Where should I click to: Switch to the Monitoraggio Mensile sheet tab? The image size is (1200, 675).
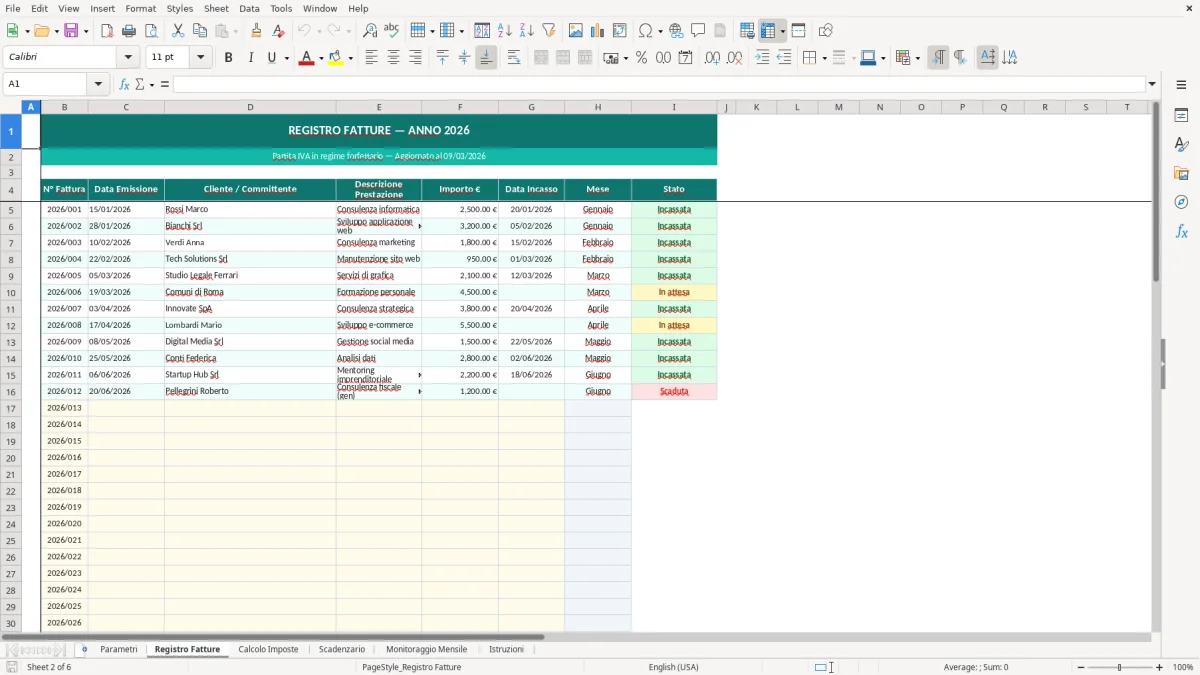[x=426, y=649]
